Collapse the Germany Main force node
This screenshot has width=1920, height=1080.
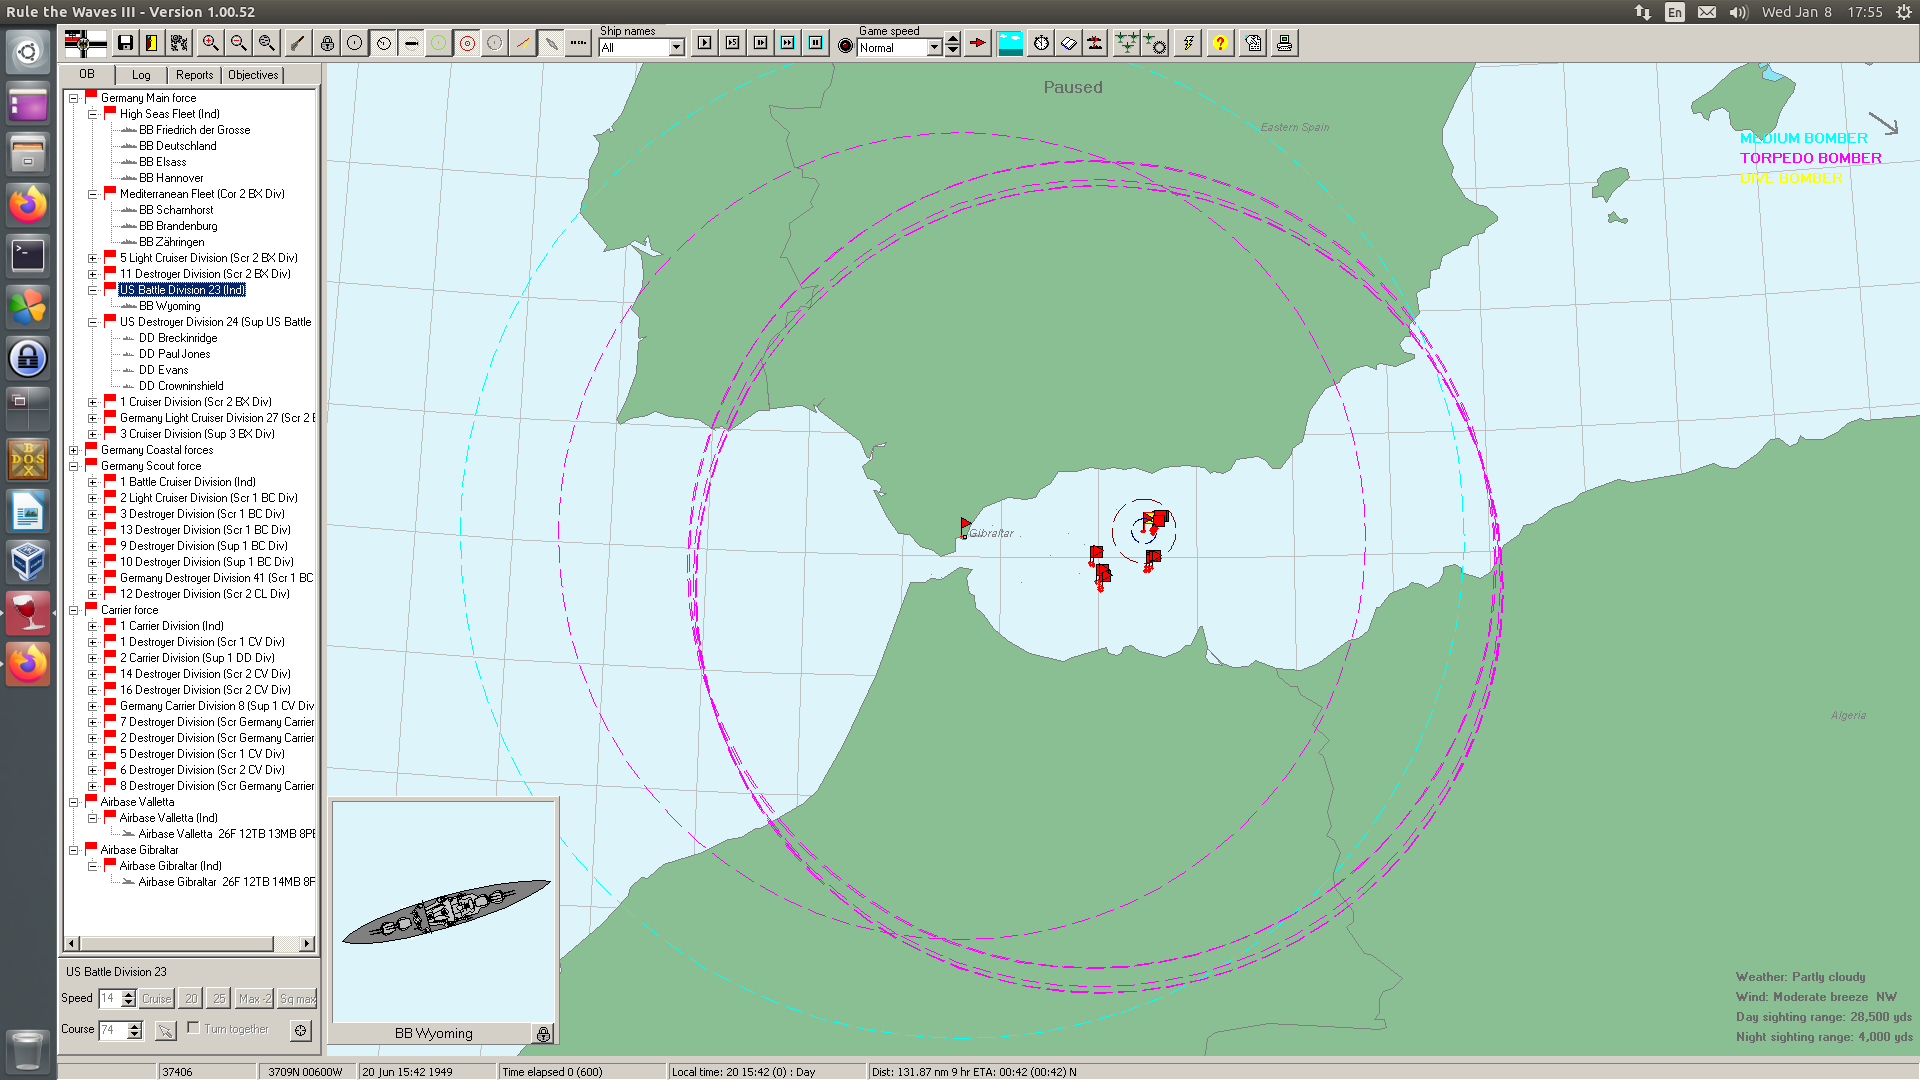(x=73, y=98)
